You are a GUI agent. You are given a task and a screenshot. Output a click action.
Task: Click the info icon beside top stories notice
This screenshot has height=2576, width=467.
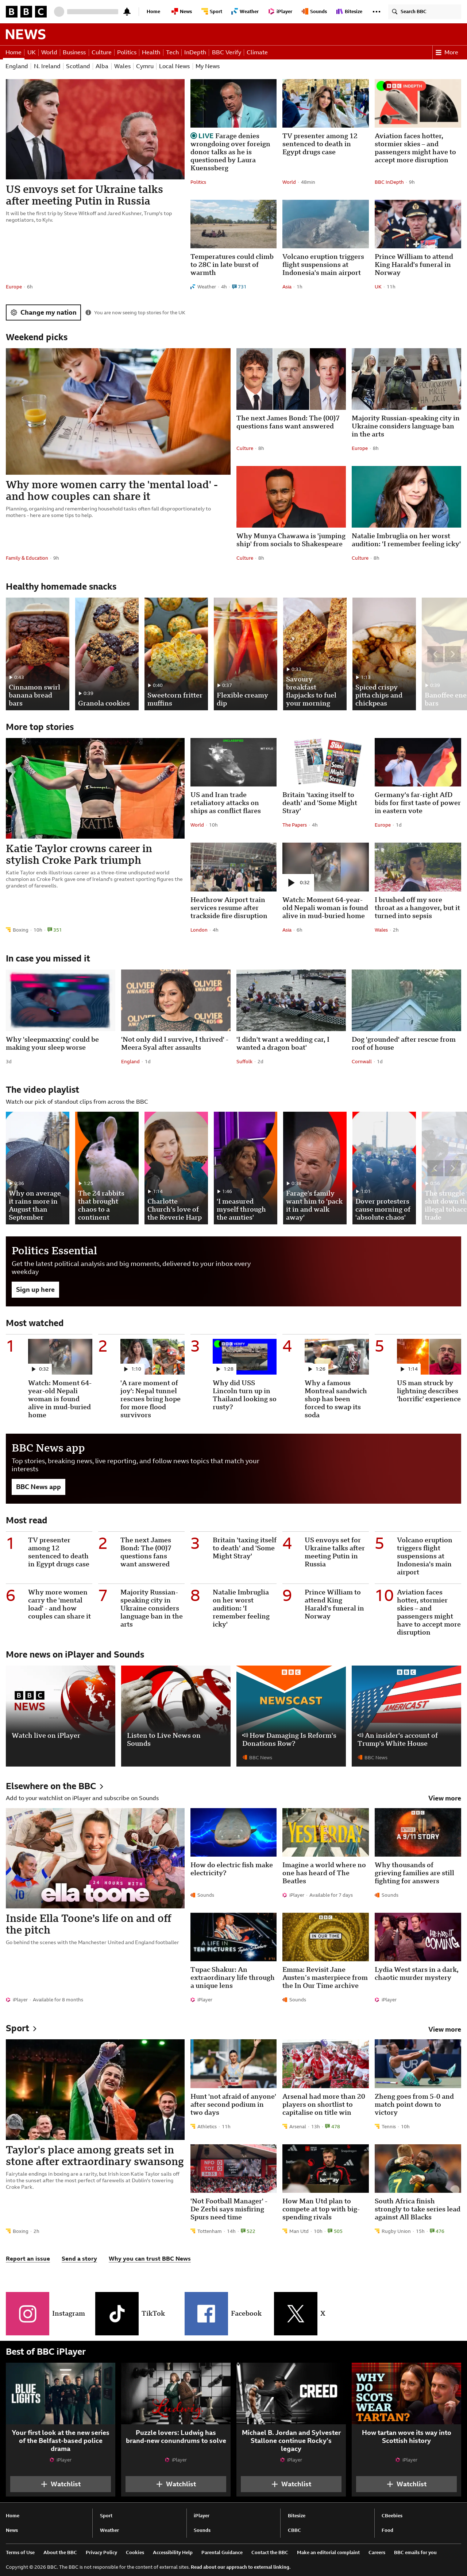click(x=88, y=312)
